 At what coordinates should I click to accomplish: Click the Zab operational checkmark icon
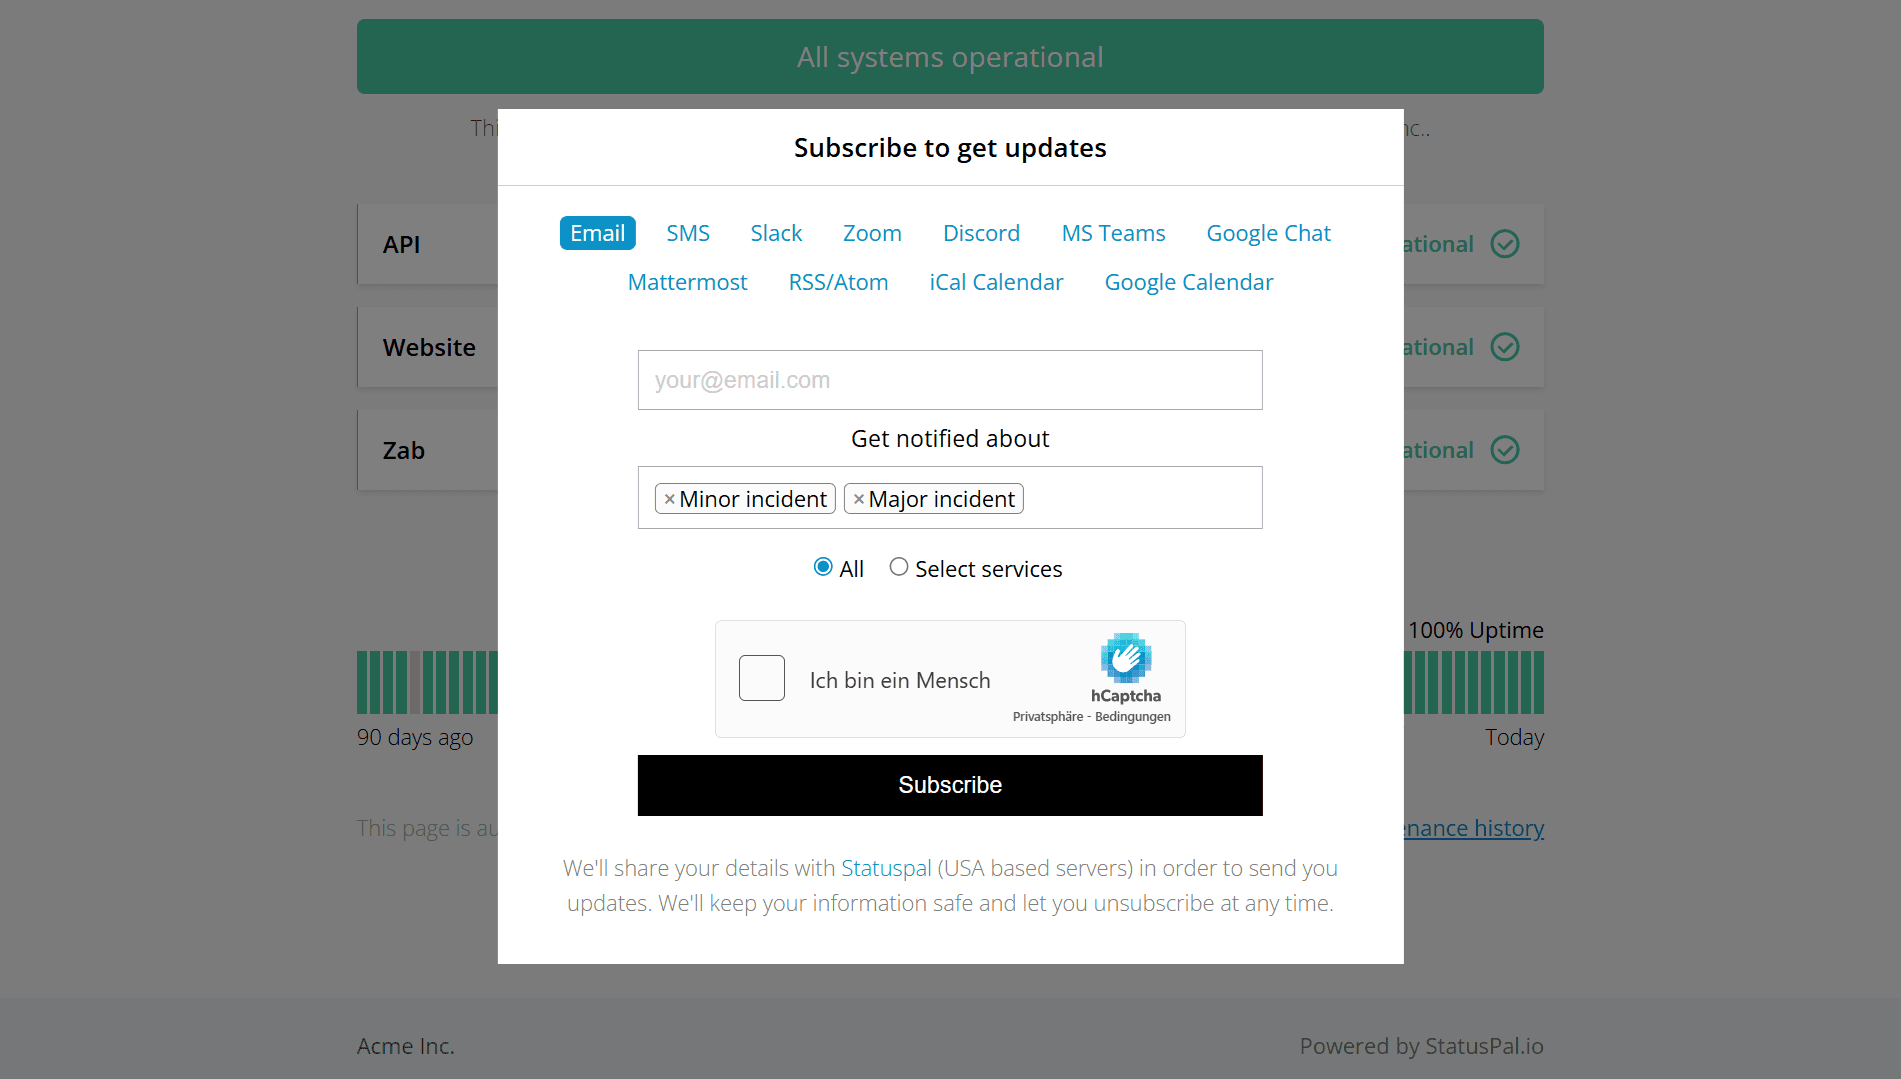[1505, 450]
